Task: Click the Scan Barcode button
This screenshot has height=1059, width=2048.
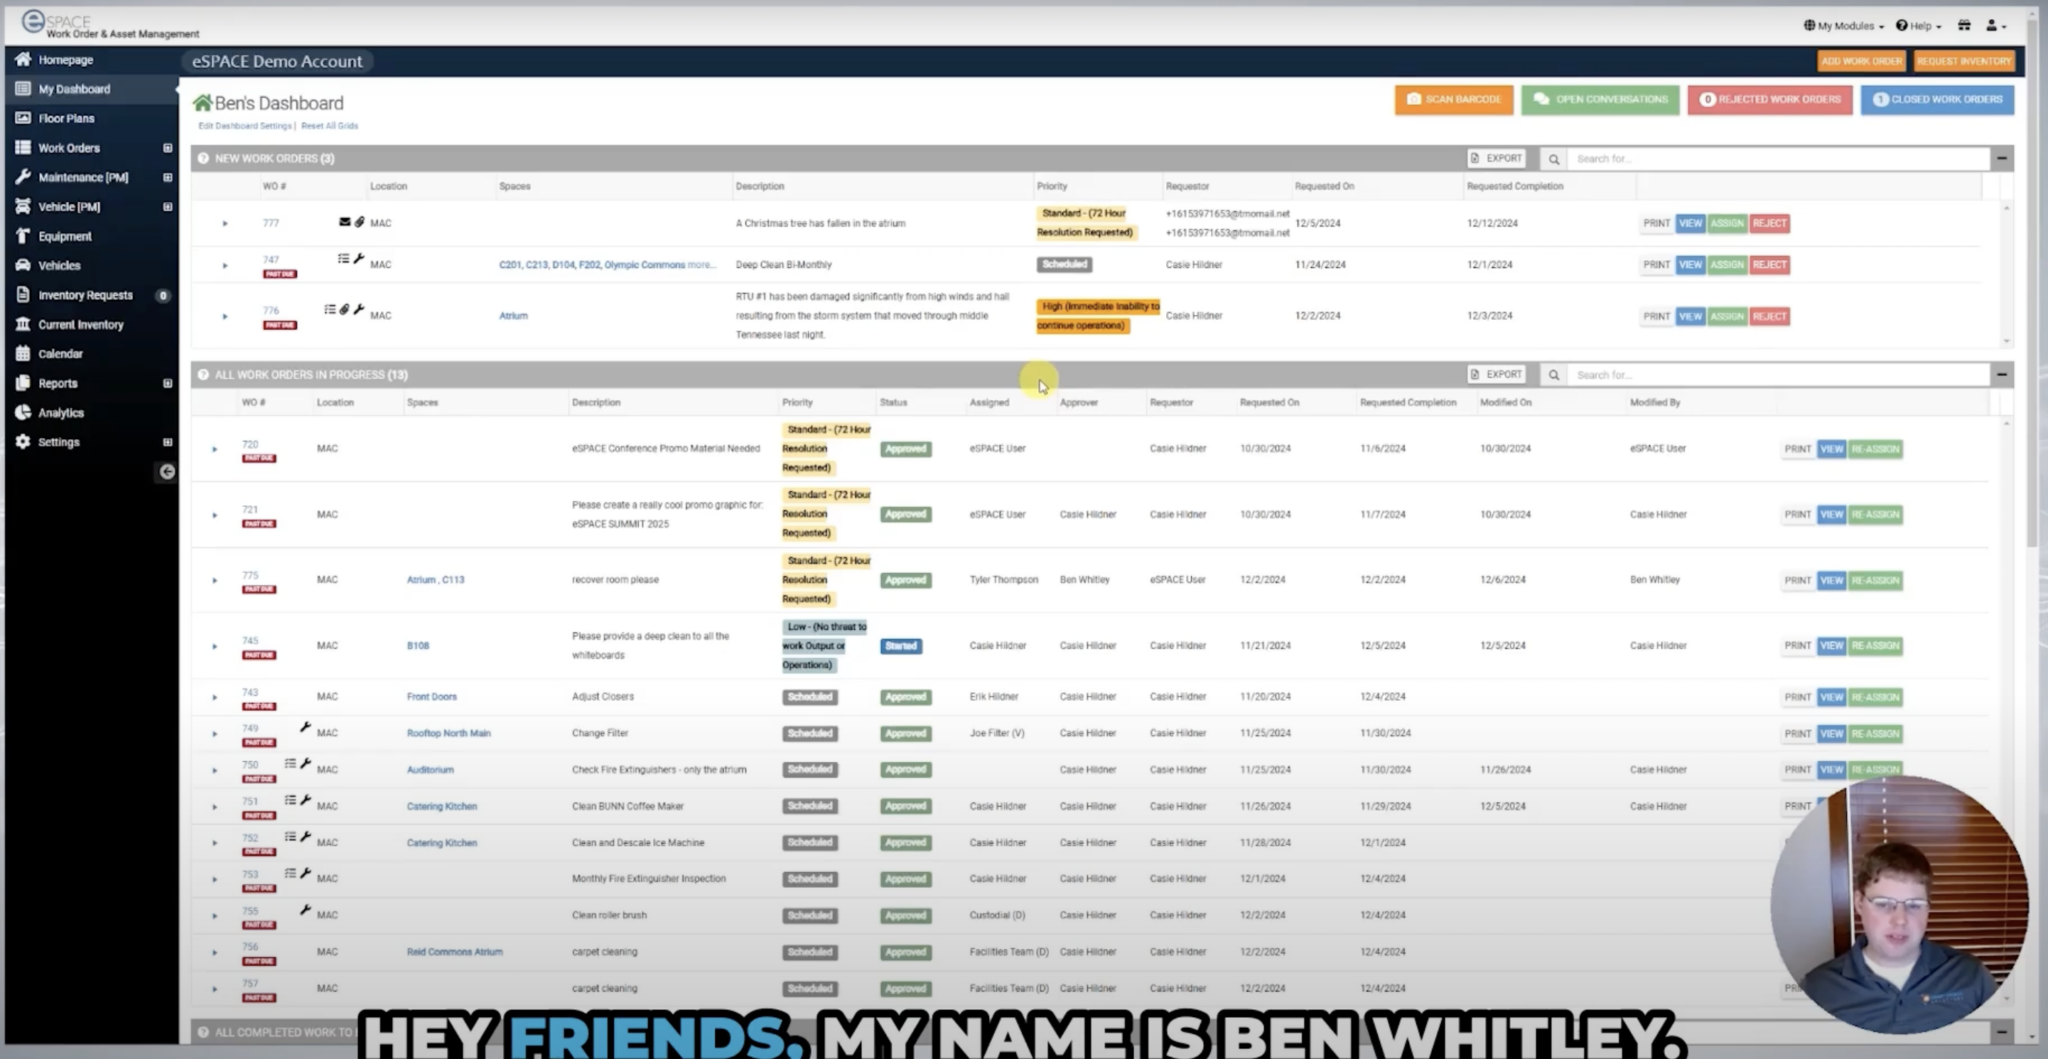Action: 1453,100
